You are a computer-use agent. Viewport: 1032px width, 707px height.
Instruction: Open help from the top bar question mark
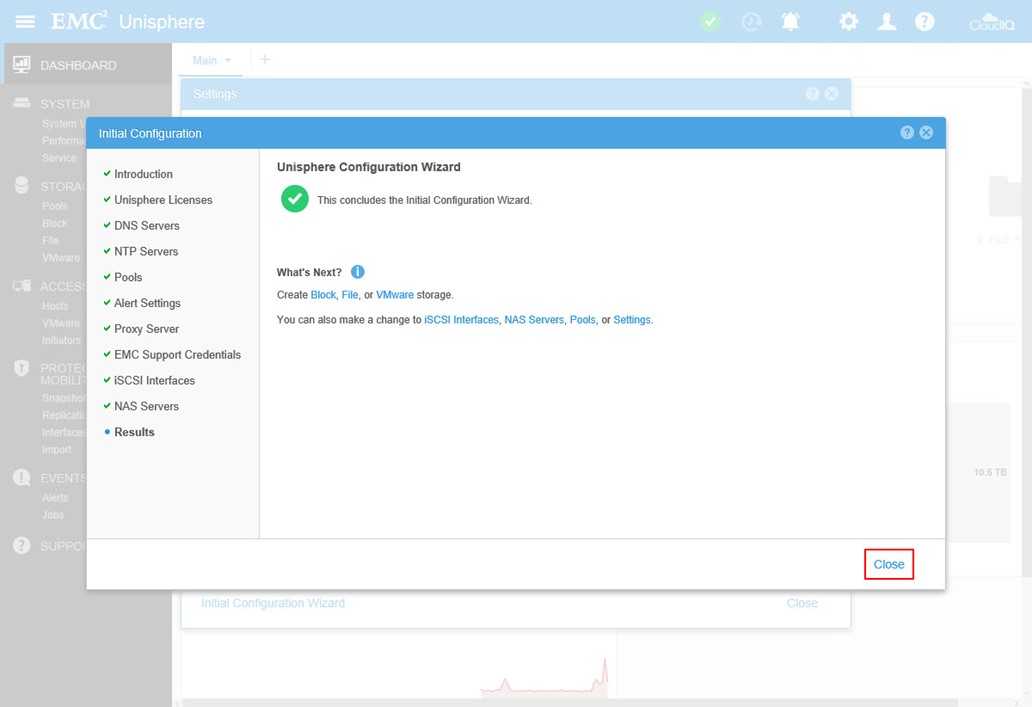(x=924, y=22)
